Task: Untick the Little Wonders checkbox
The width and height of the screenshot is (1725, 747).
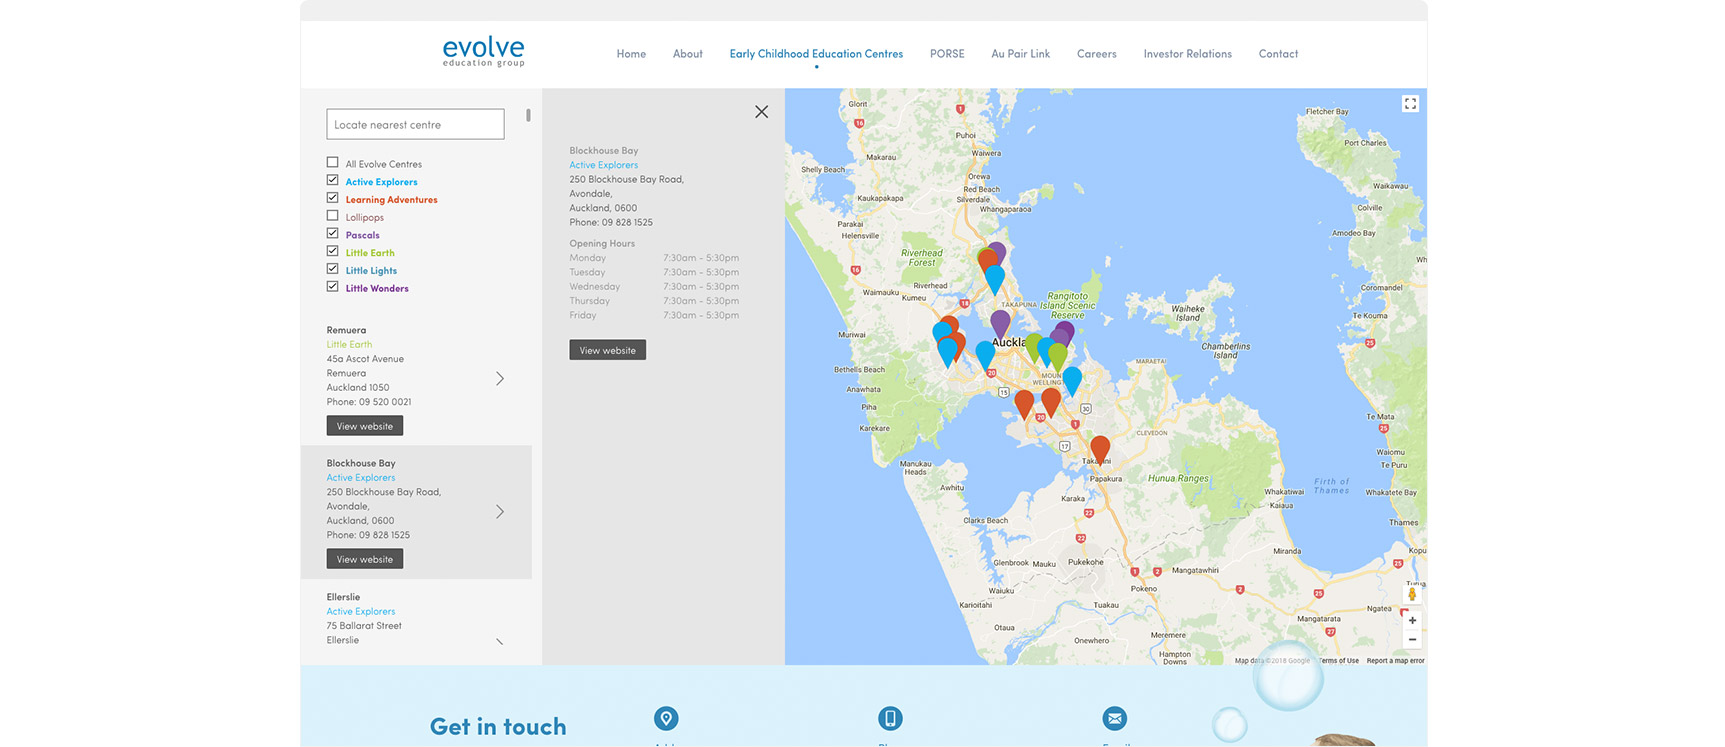Action: tap(332, 287)
